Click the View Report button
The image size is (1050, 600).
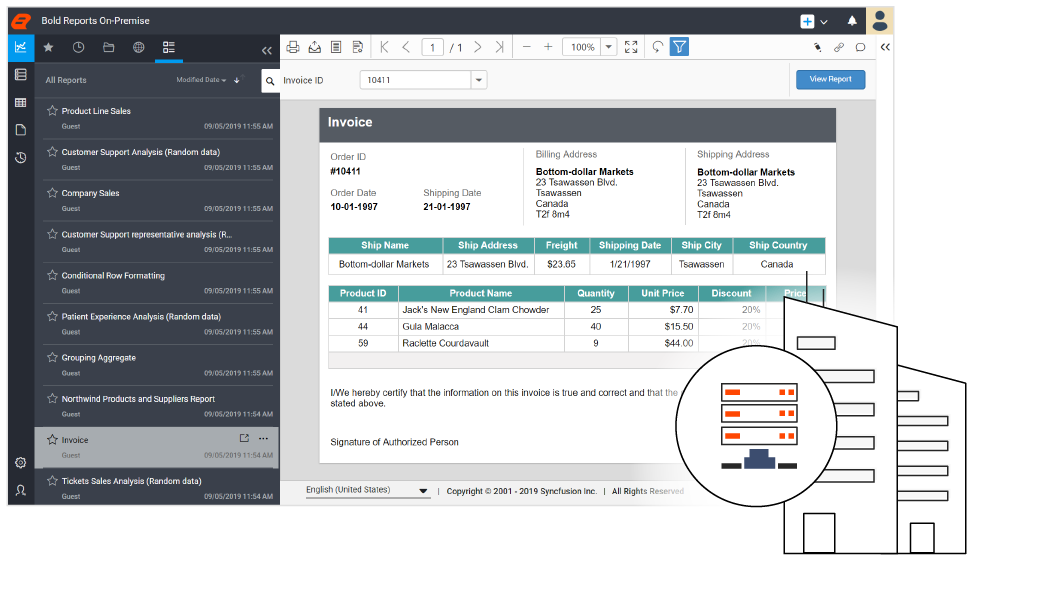[830, 79]
